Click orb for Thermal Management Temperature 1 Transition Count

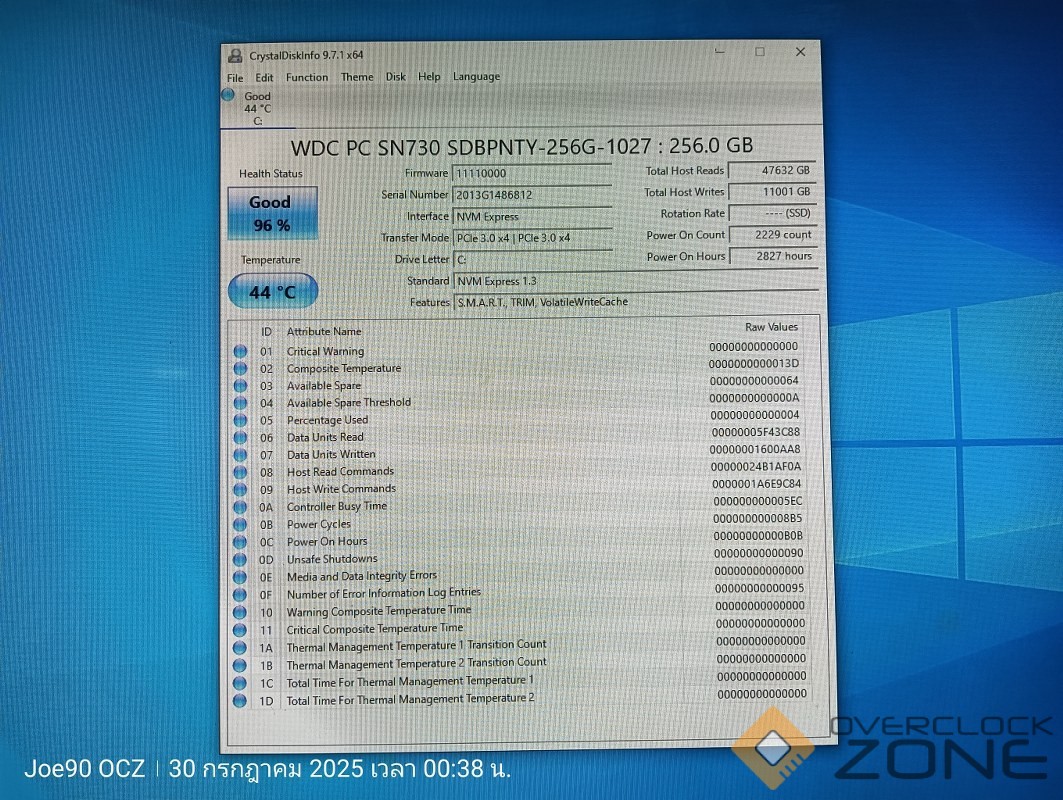pyautogui.click(x=240, y=648)
